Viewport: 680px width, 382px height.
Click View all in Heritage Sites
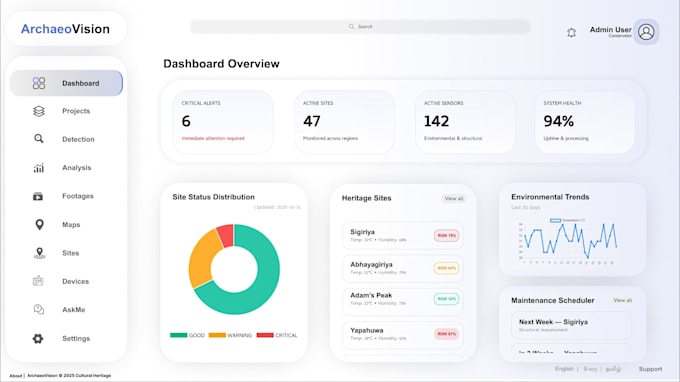coord(454,198)
